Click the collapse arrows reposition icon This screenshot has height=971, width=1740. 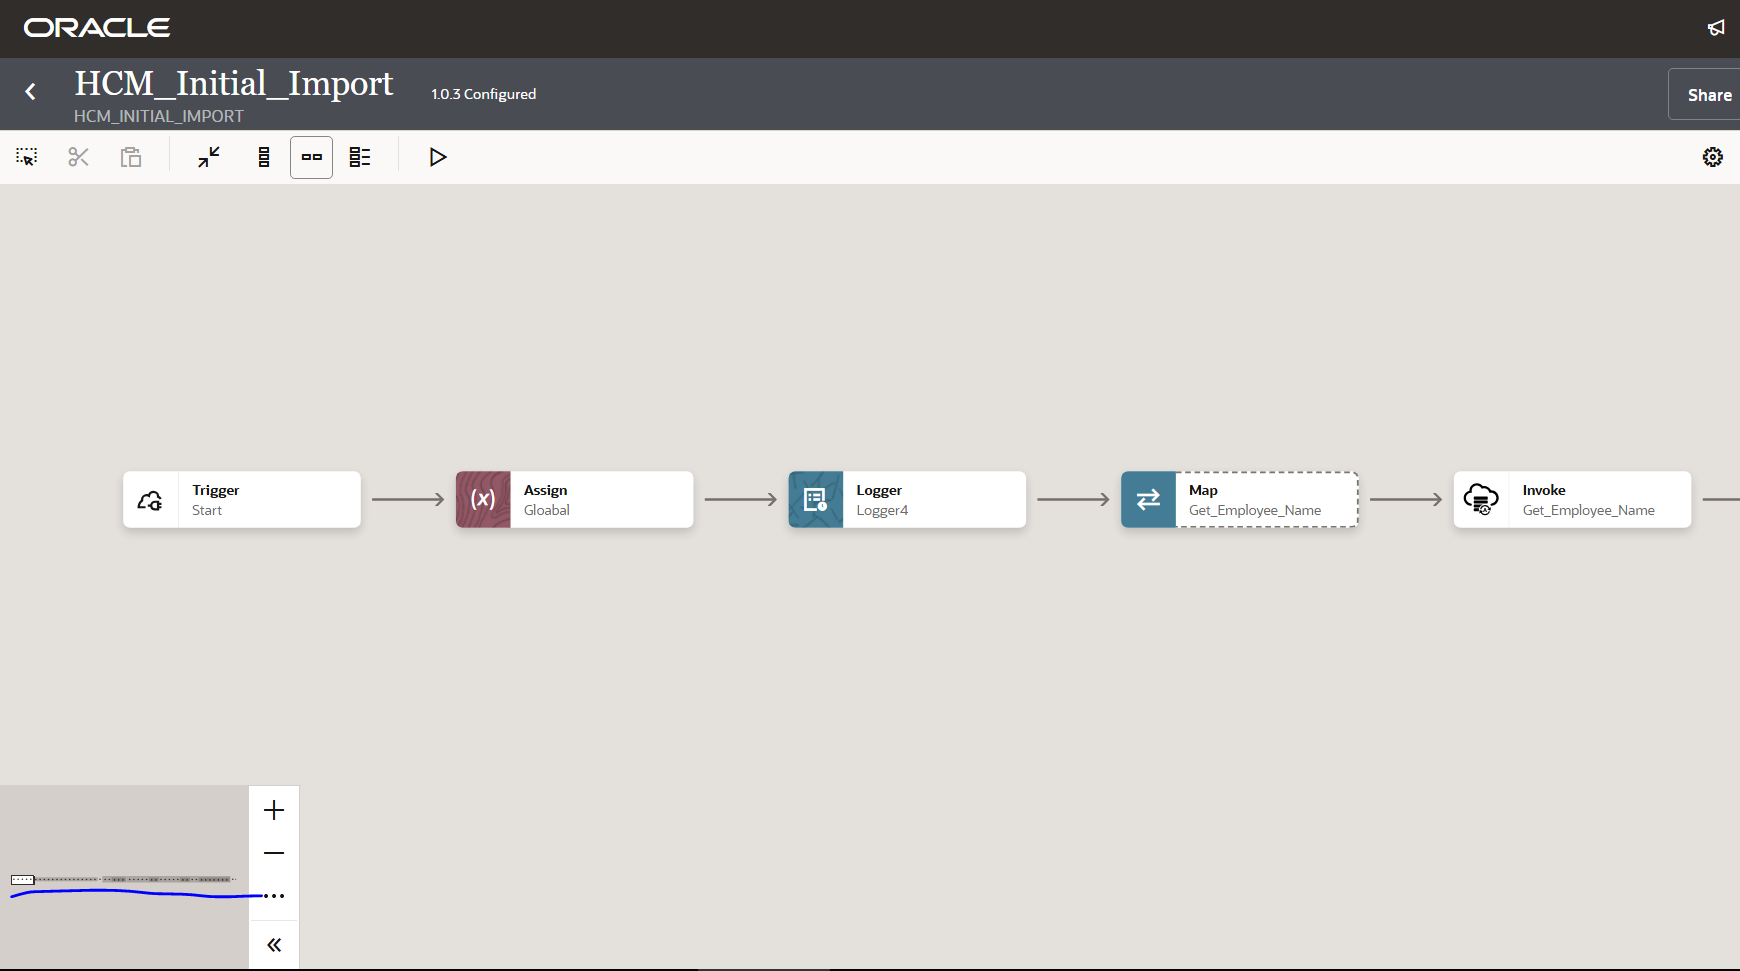pyautogui.click(x=209, y=157)
